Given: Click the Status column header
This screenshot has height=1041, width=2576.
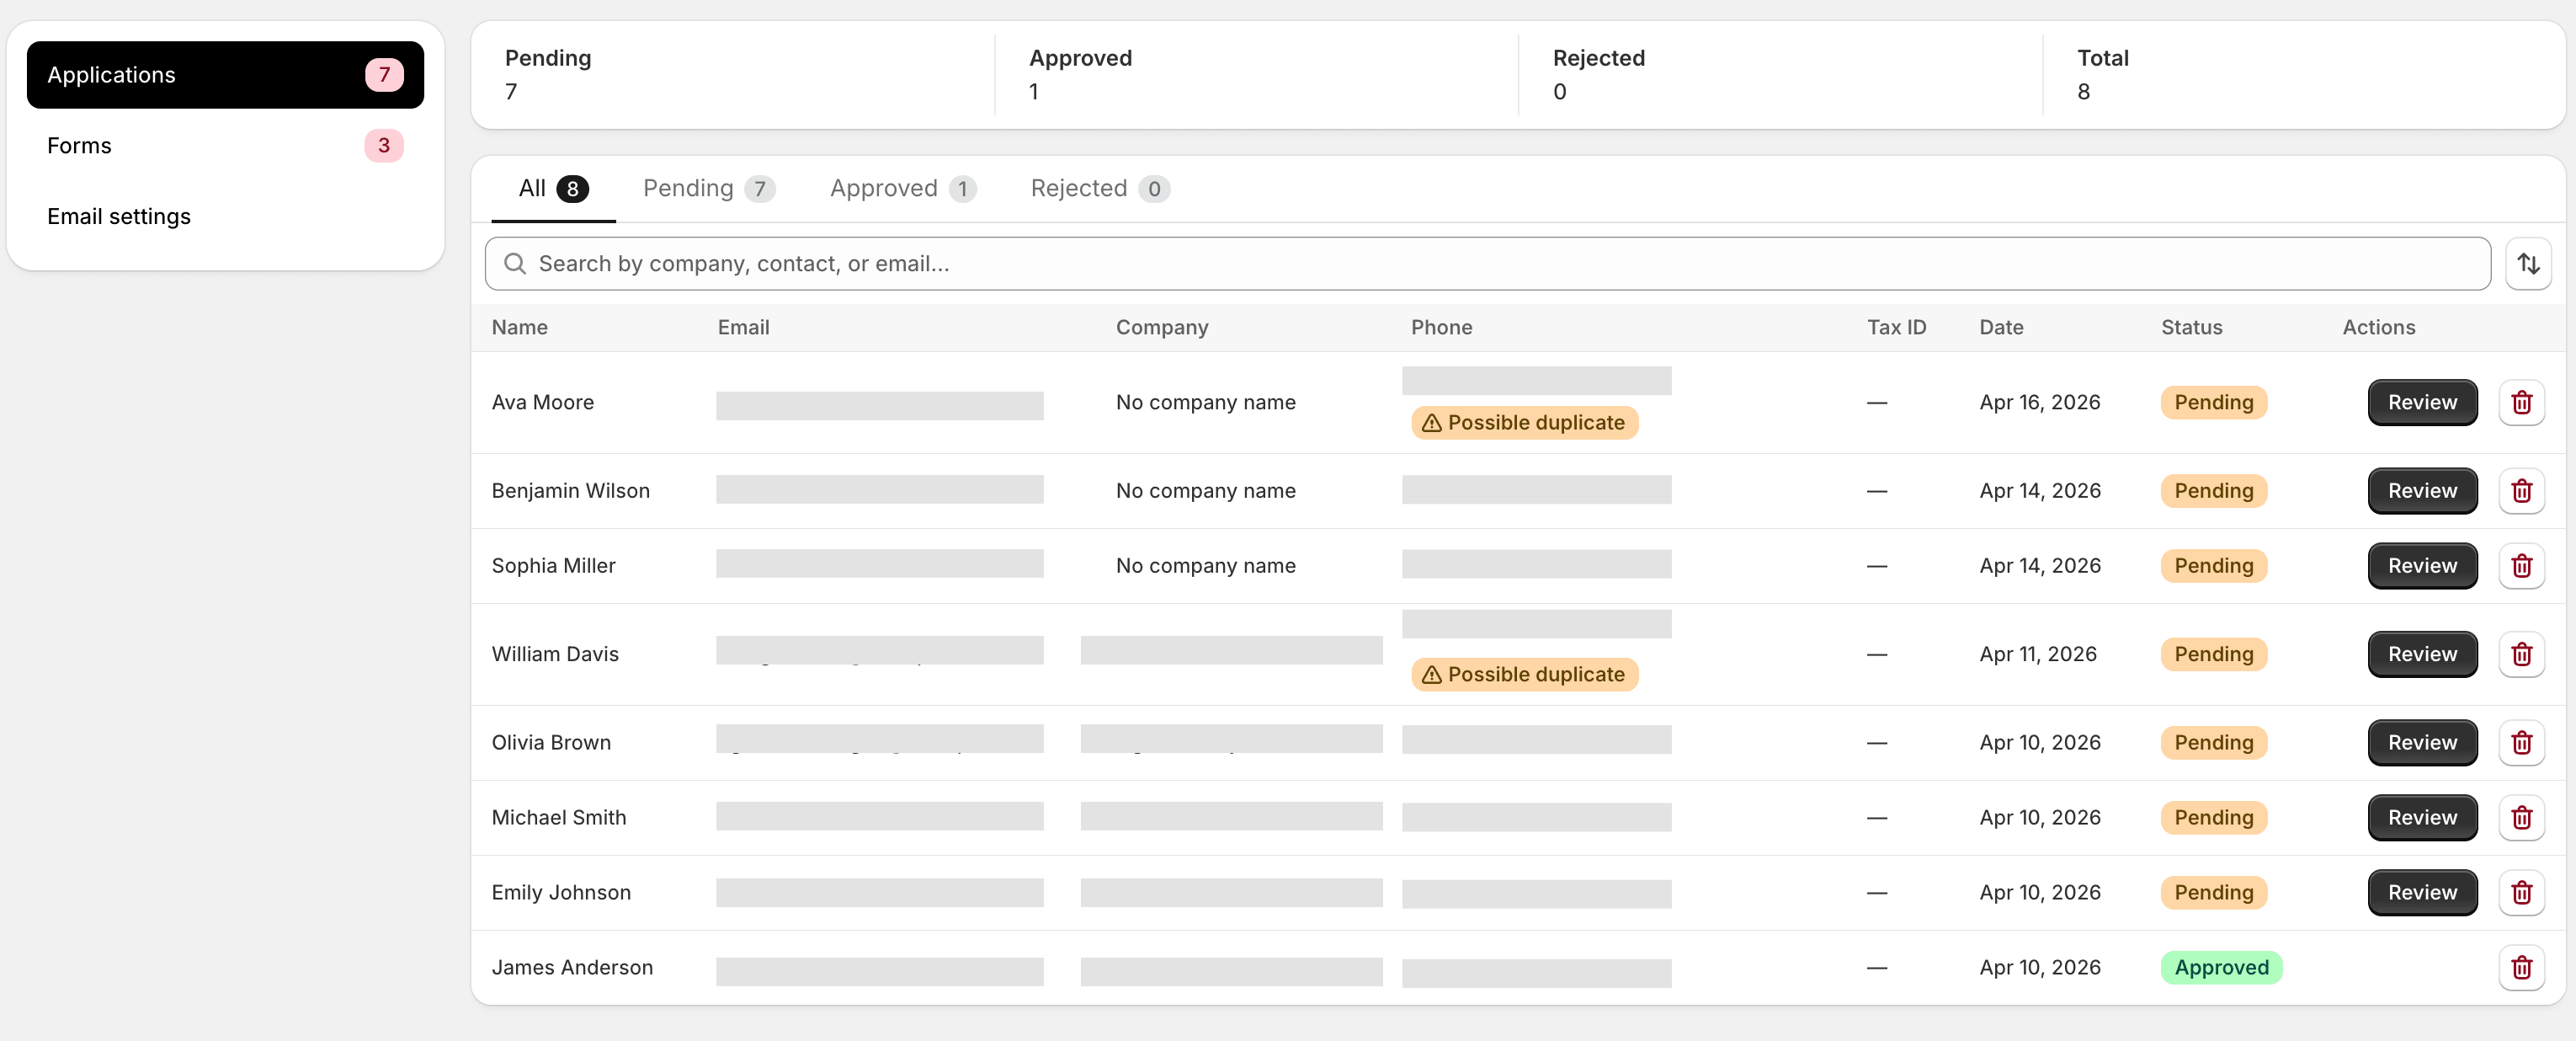Looking at the screenshot, I should (2191, 328).
